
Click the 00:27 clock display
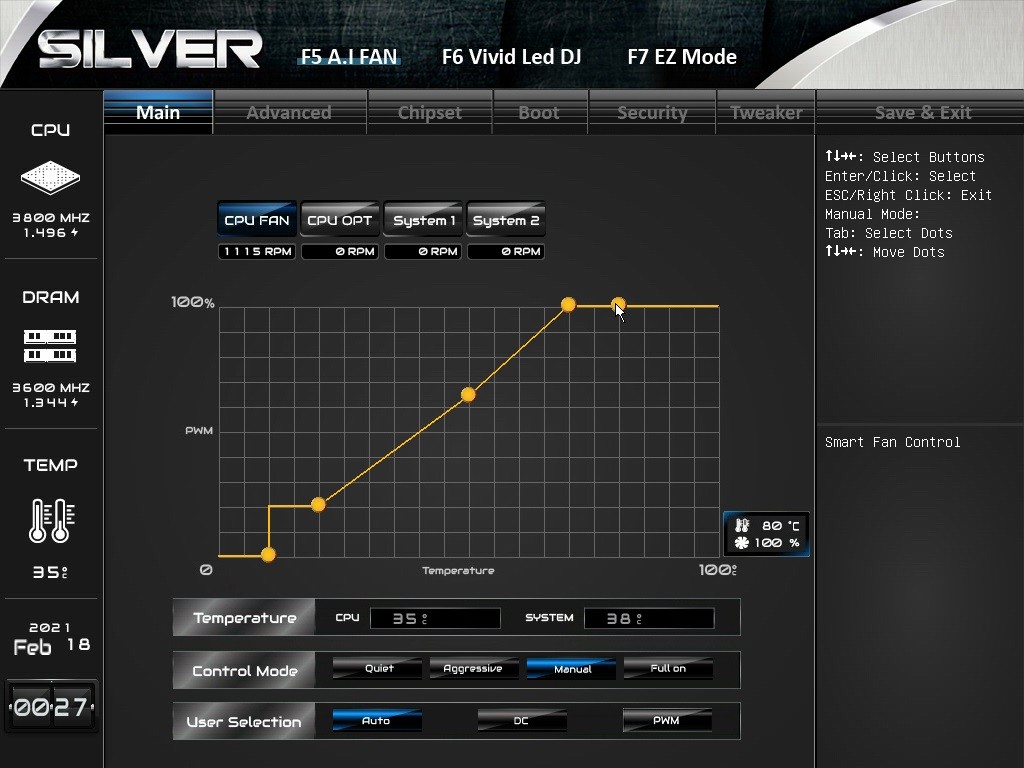coord(51,707)
